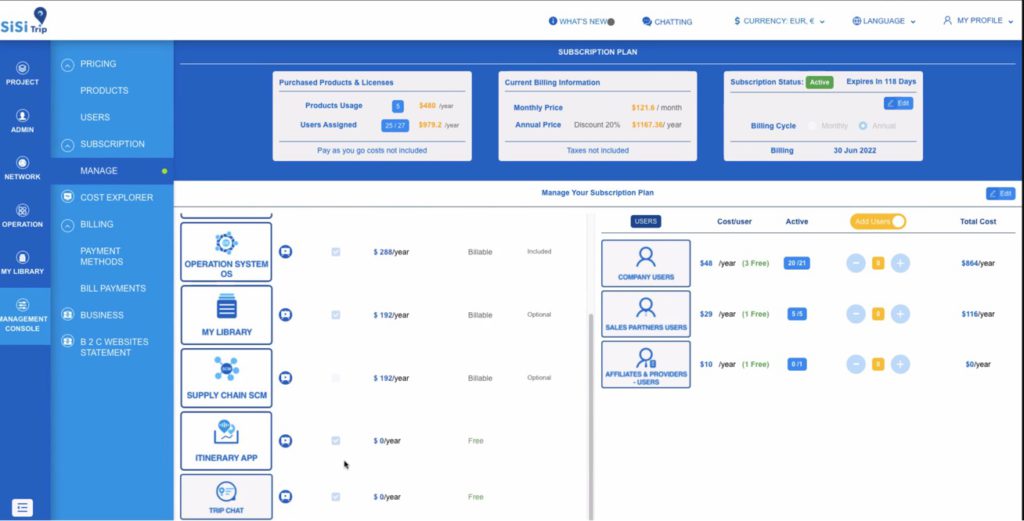Viewport: 1024px width, 521px height.
Task: Click the SiSi Trip logo
Action: click(x=25, y=21)
